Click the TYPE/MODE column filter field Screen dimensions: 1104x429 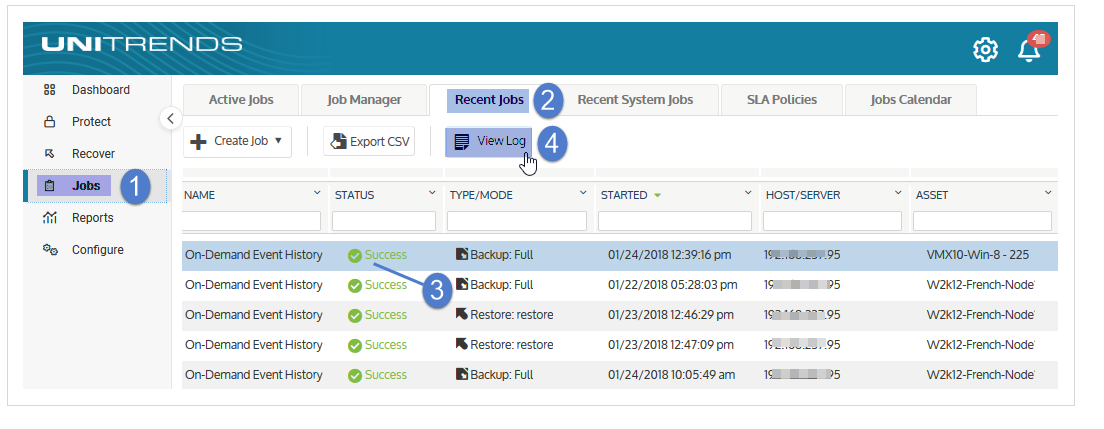point(517,221)
